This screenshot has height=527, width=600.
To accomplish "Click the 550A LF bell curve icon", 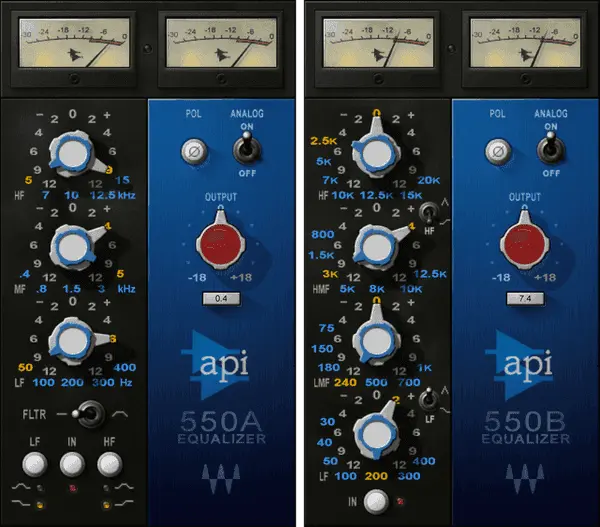I will click(21, 487).
